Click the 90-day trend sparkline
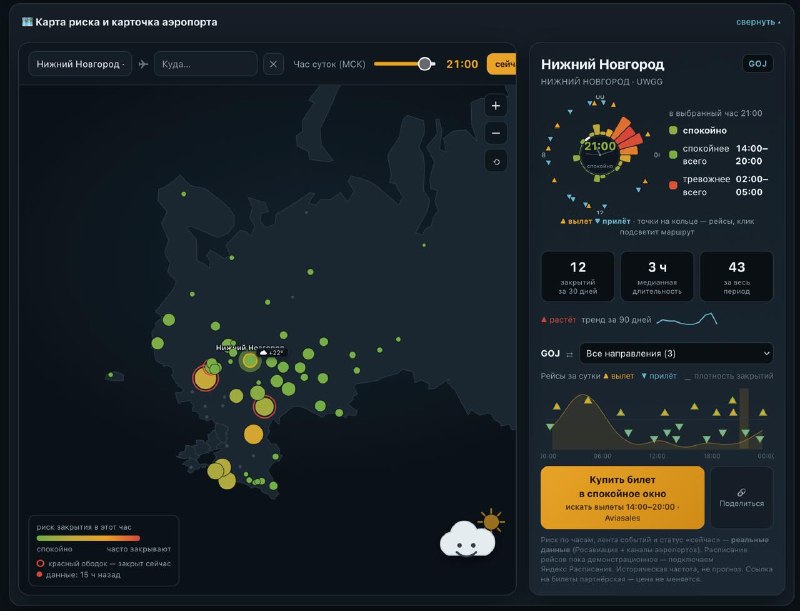The width and height of the screenshot is (800, 611). pos(687,319)
